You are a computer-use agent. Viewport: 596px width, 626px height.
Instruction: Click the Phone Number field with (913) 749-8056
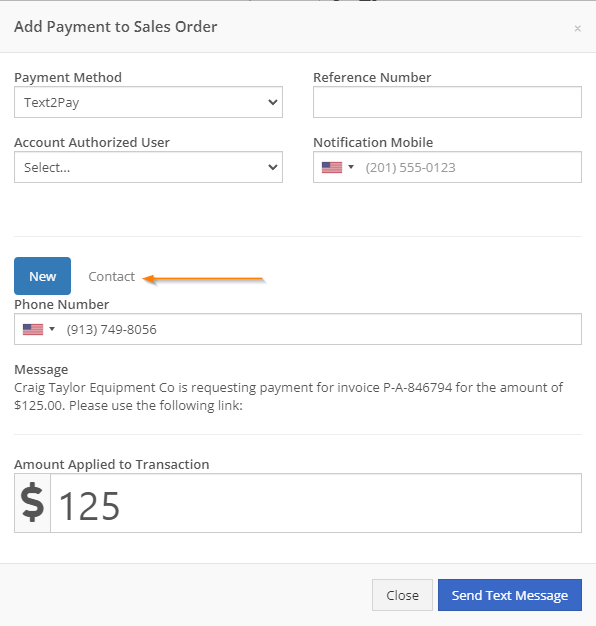click(298, 329)
